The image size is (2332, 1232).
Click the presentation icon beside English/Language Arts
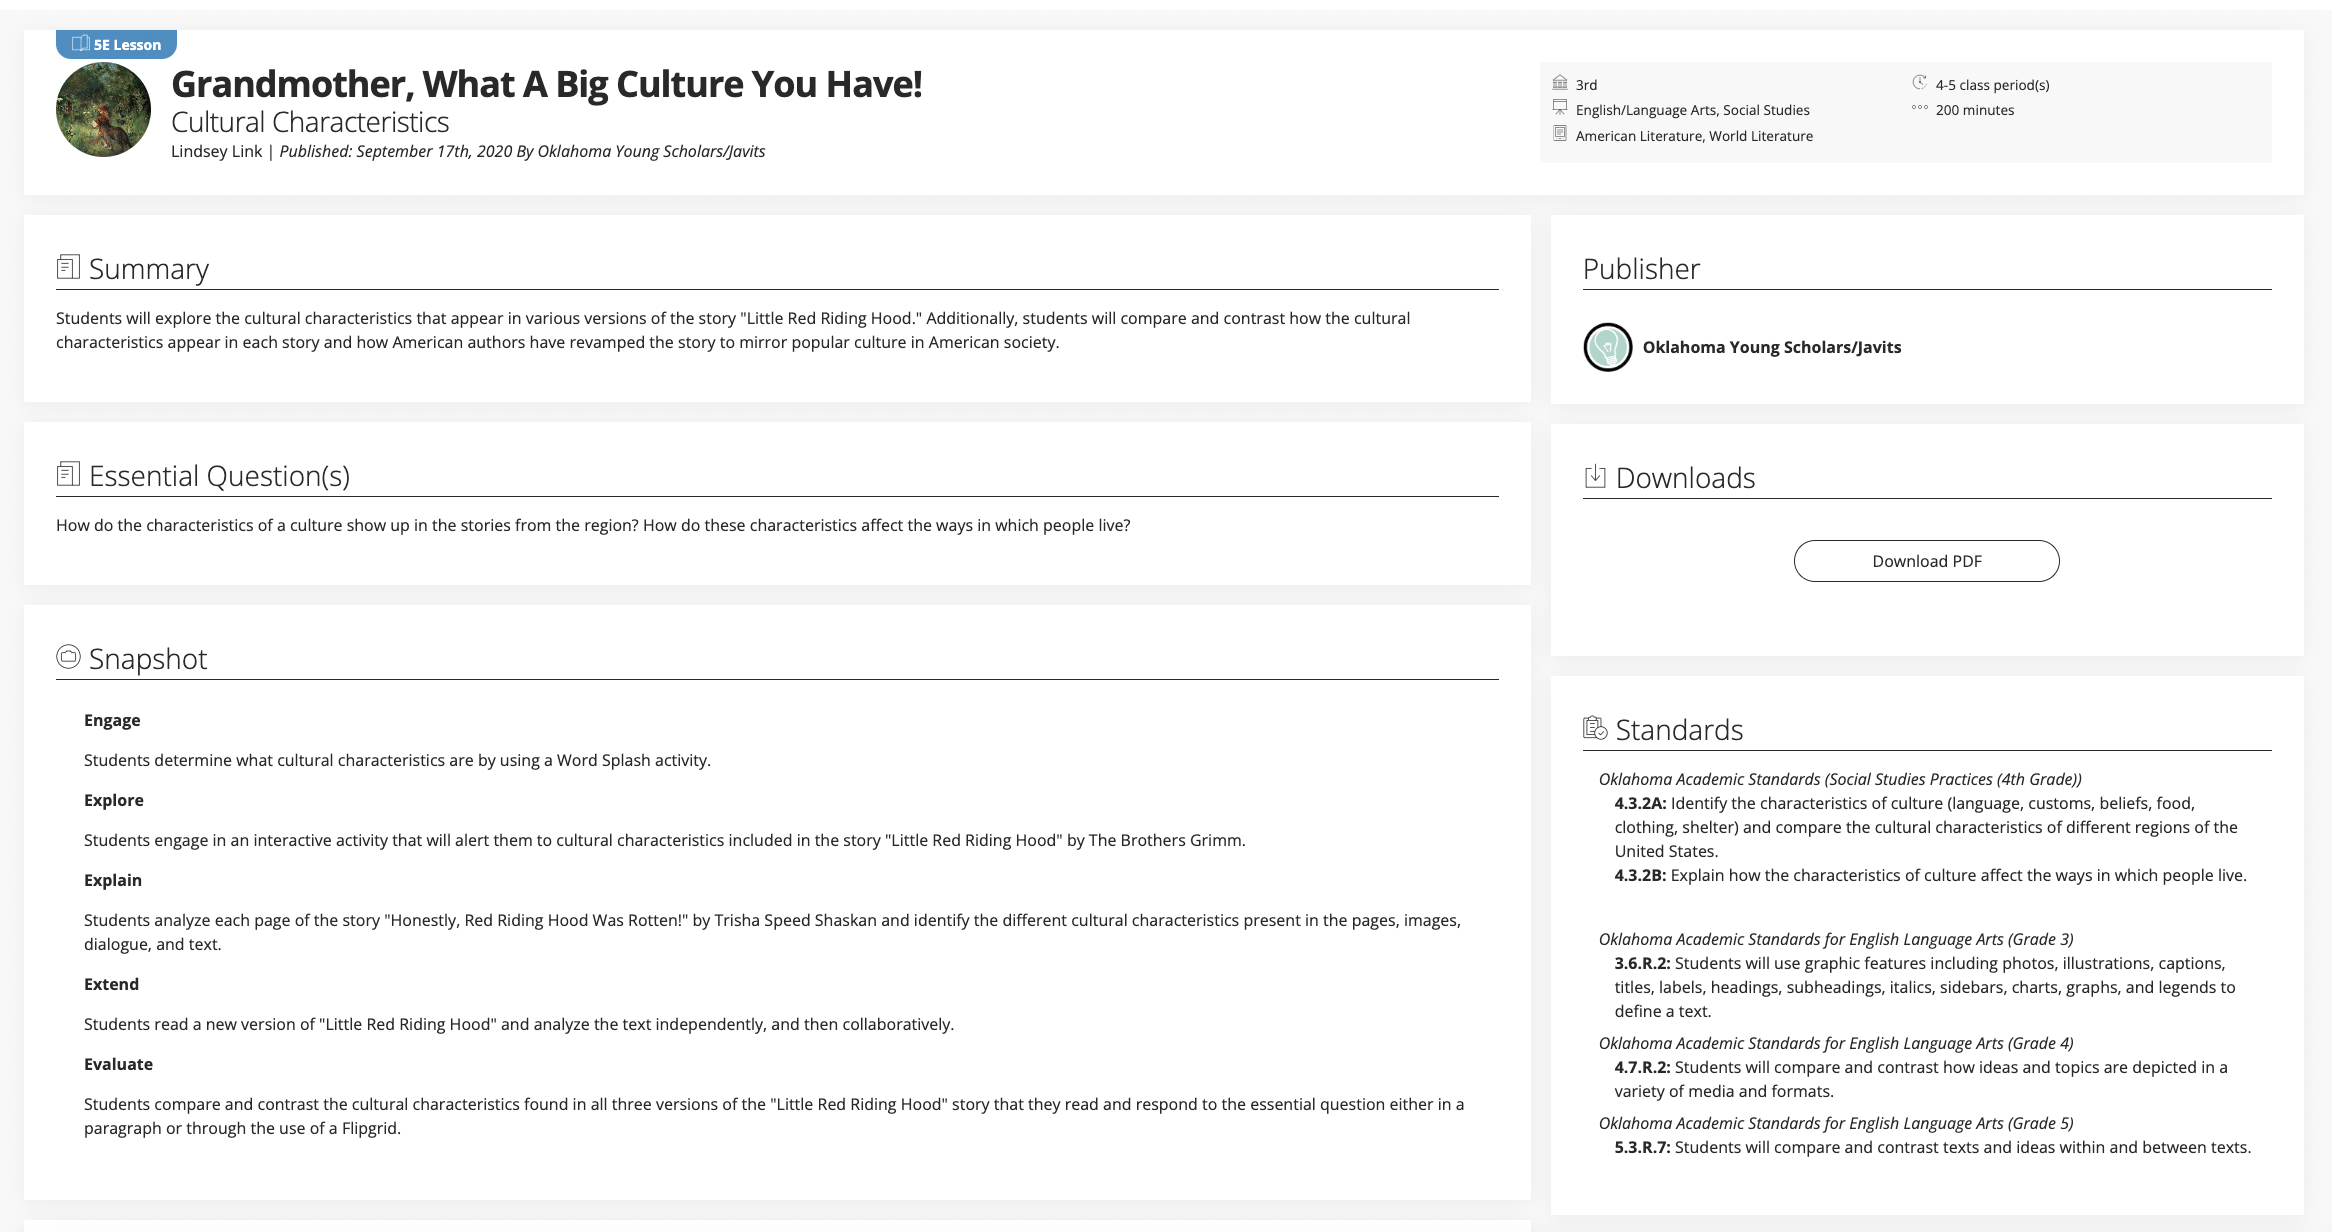click(x=1559, y=109)
